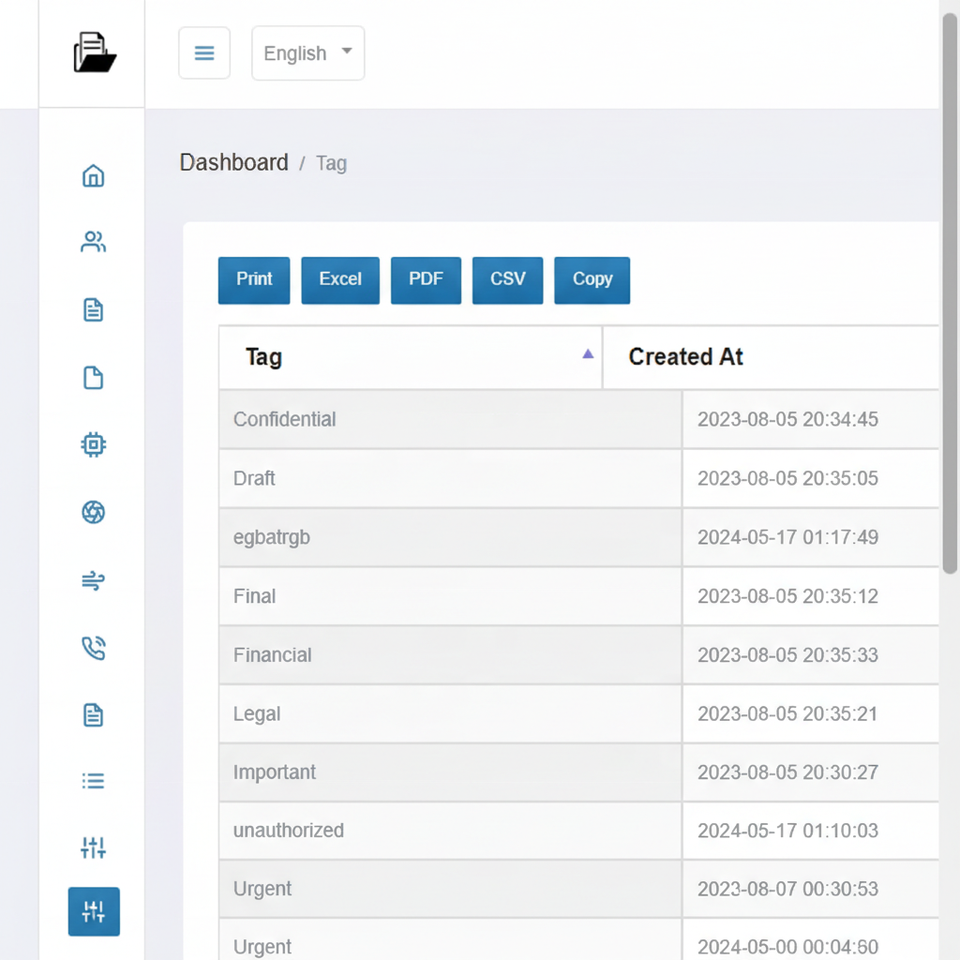This screenshot has width=960, height=960.
Task: Click Urgent tag dated 2023-08-07
Action: tap(450, 888)
